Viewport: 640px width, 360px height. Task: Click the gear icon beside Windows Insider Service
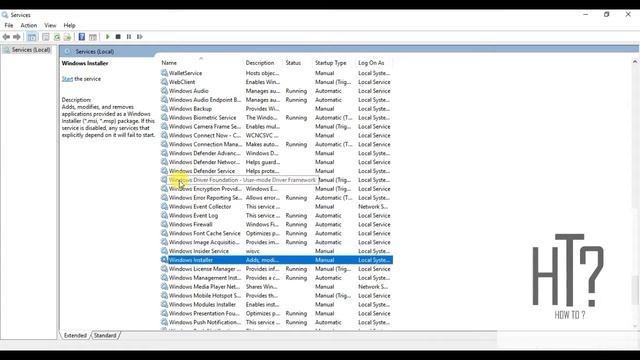[x=164, y=251]
